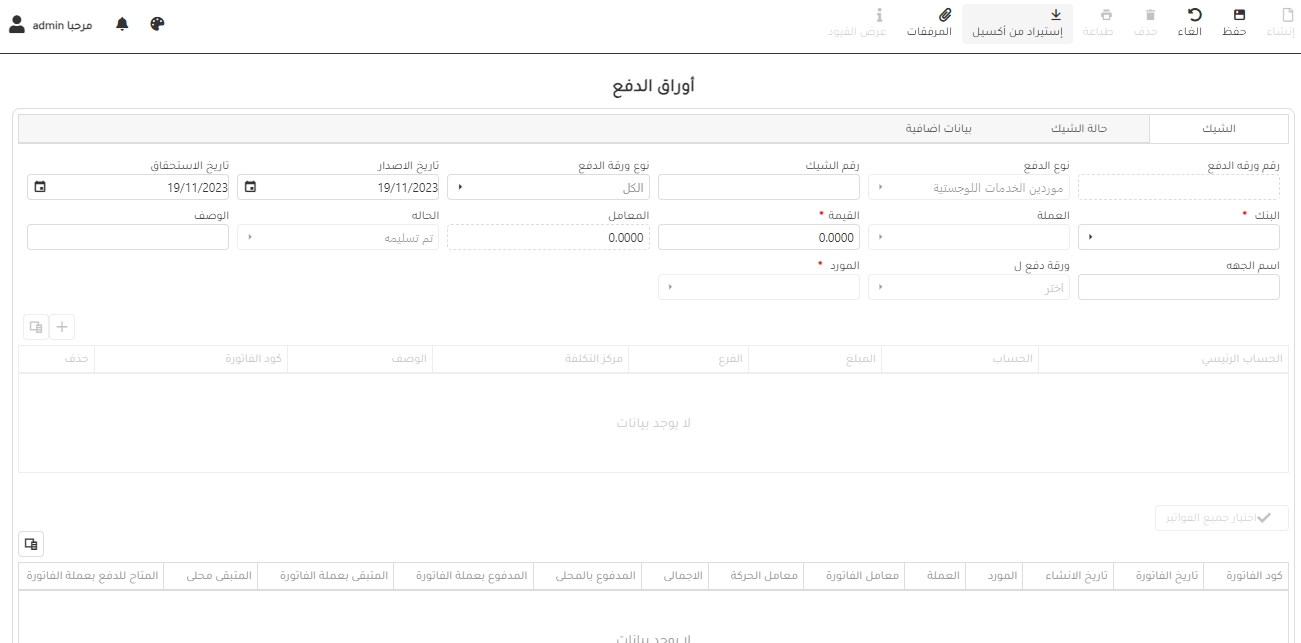Click the plus icon to add row
Viewport: 1301px width, 643px height.
pos(62,327)
